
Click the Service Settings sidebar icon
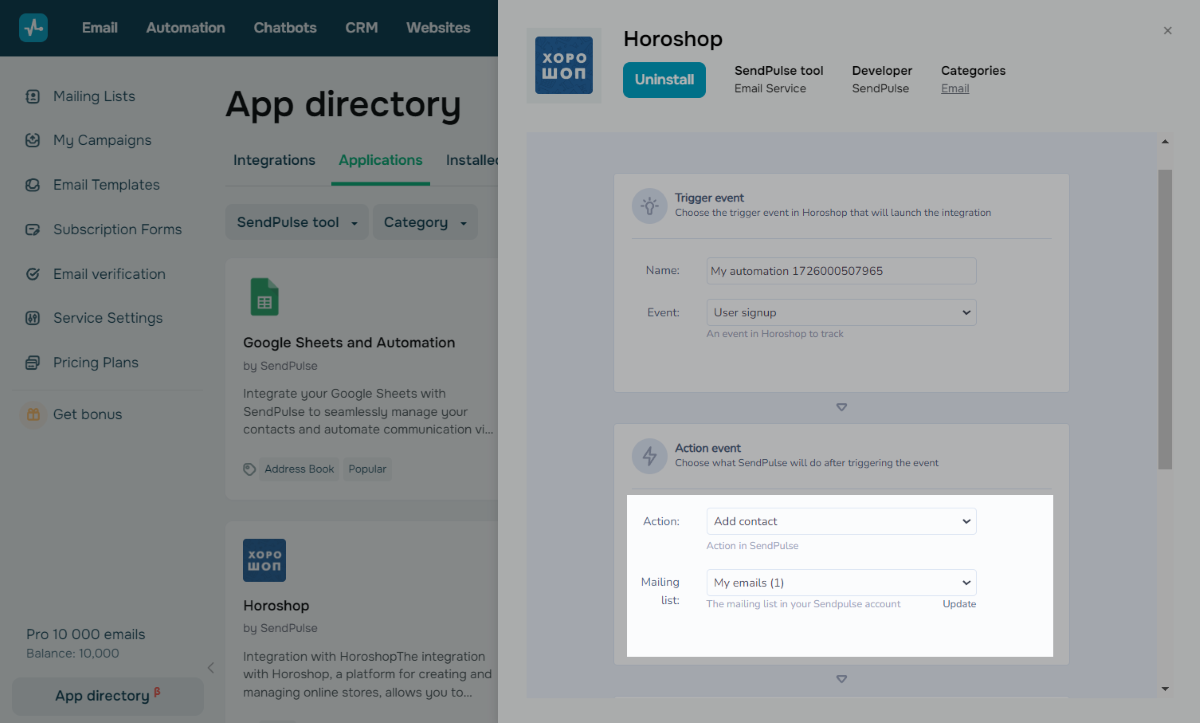click(x=33, y=318)
